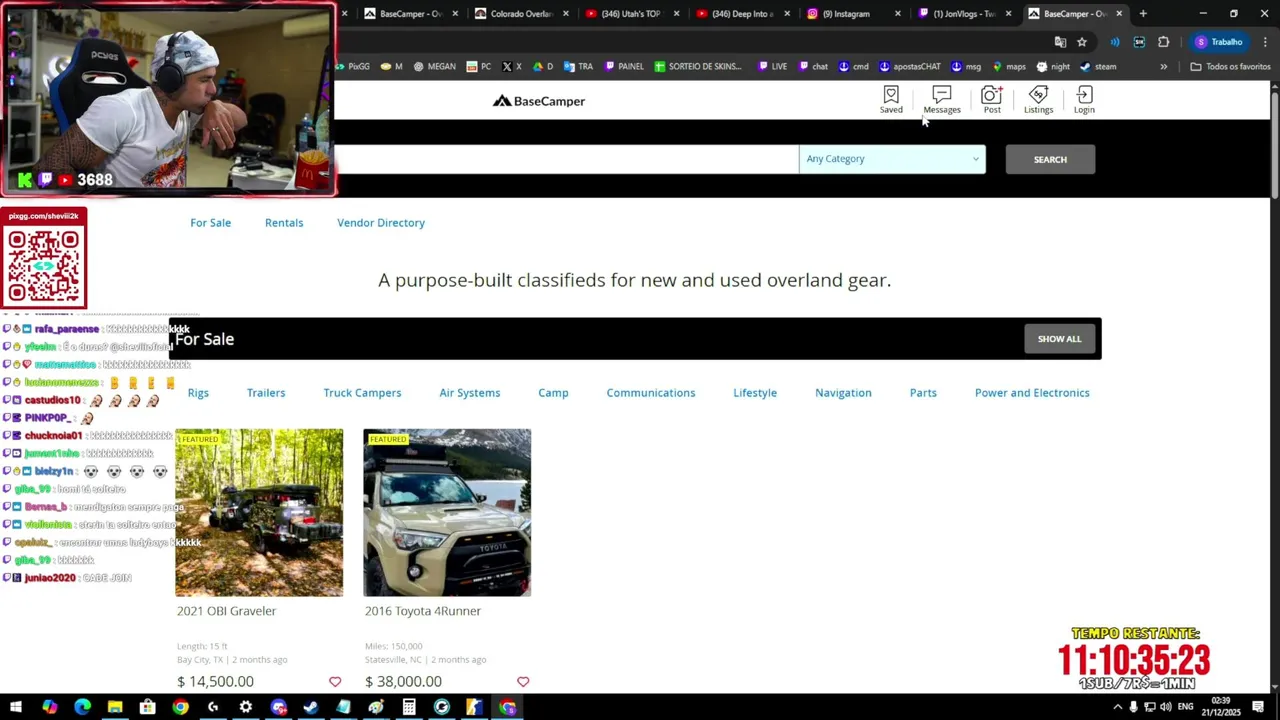Open the Messages icon
The image size is (1280, 720).
pos(942,99)
